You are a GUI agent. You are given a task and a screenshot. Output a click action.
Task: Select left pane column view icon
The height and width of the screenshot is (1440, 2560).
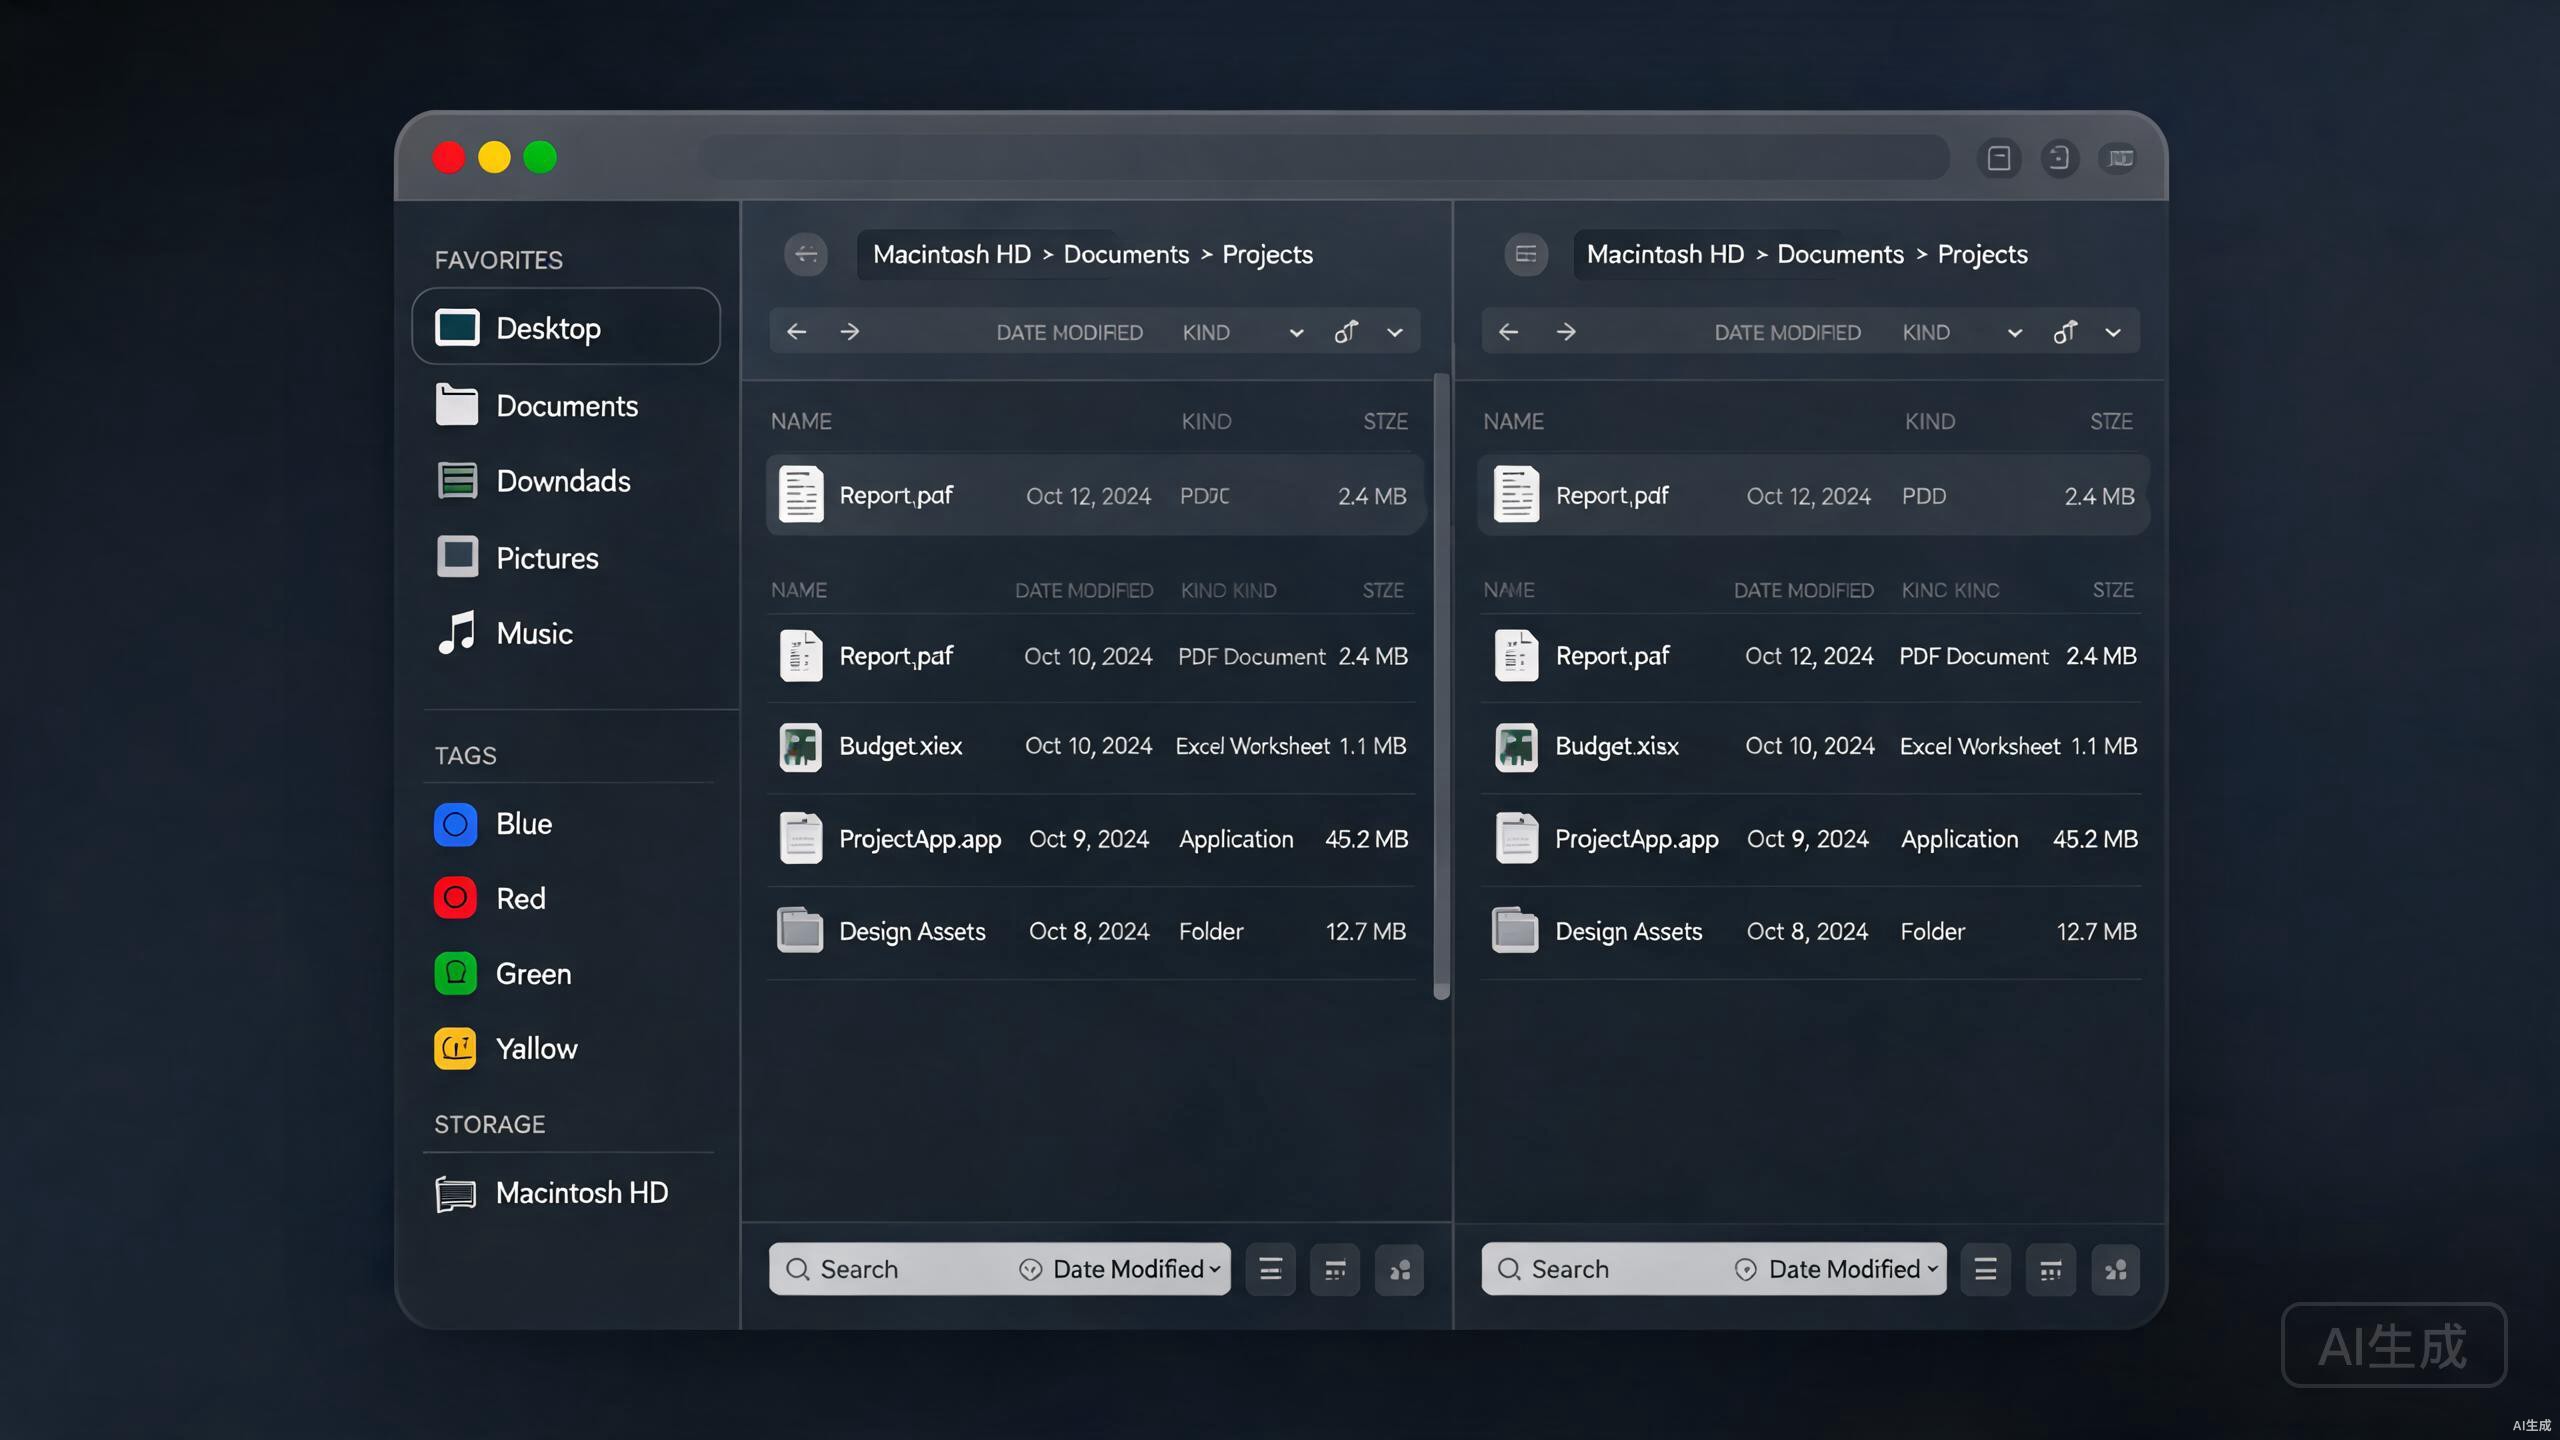(1335, 1269)
